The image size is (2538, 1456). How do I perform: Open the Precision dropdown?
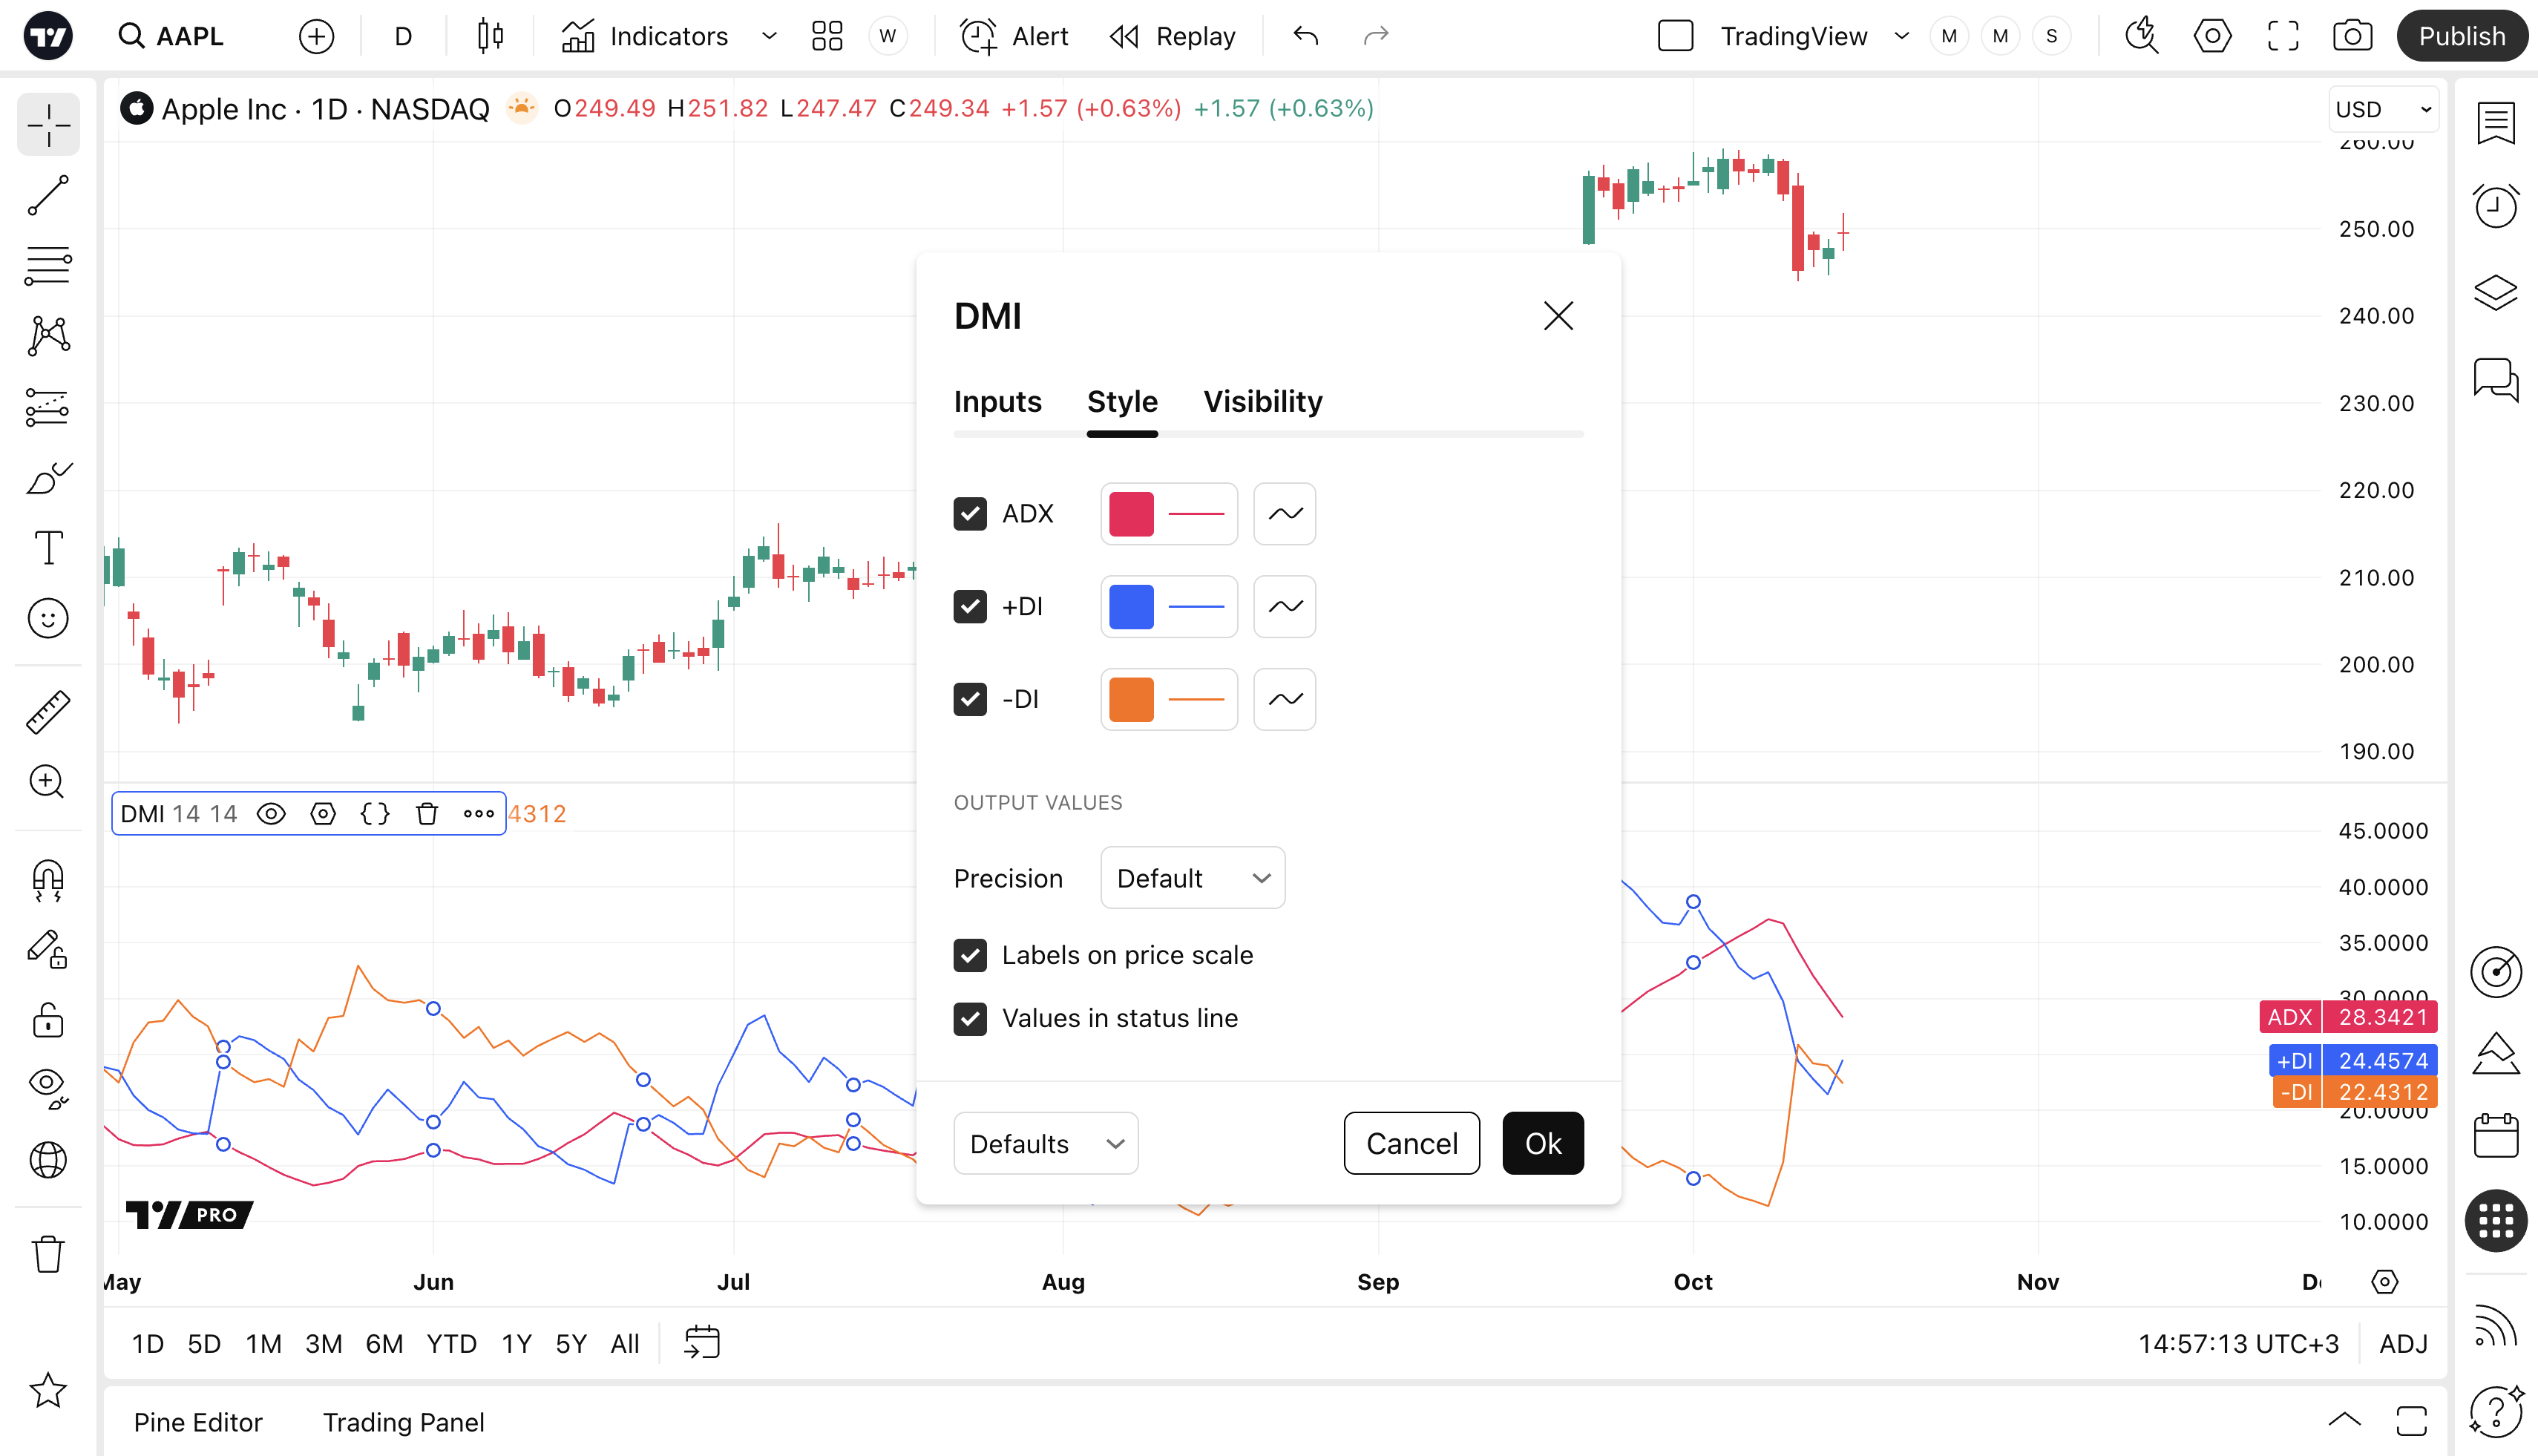(1192, 878)
